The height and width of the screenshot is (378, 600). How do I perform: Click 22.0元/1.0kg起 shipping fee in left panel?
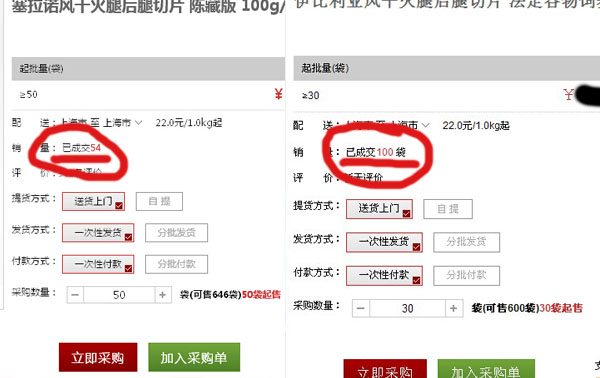pyautogui.click(x=189, y=123)
